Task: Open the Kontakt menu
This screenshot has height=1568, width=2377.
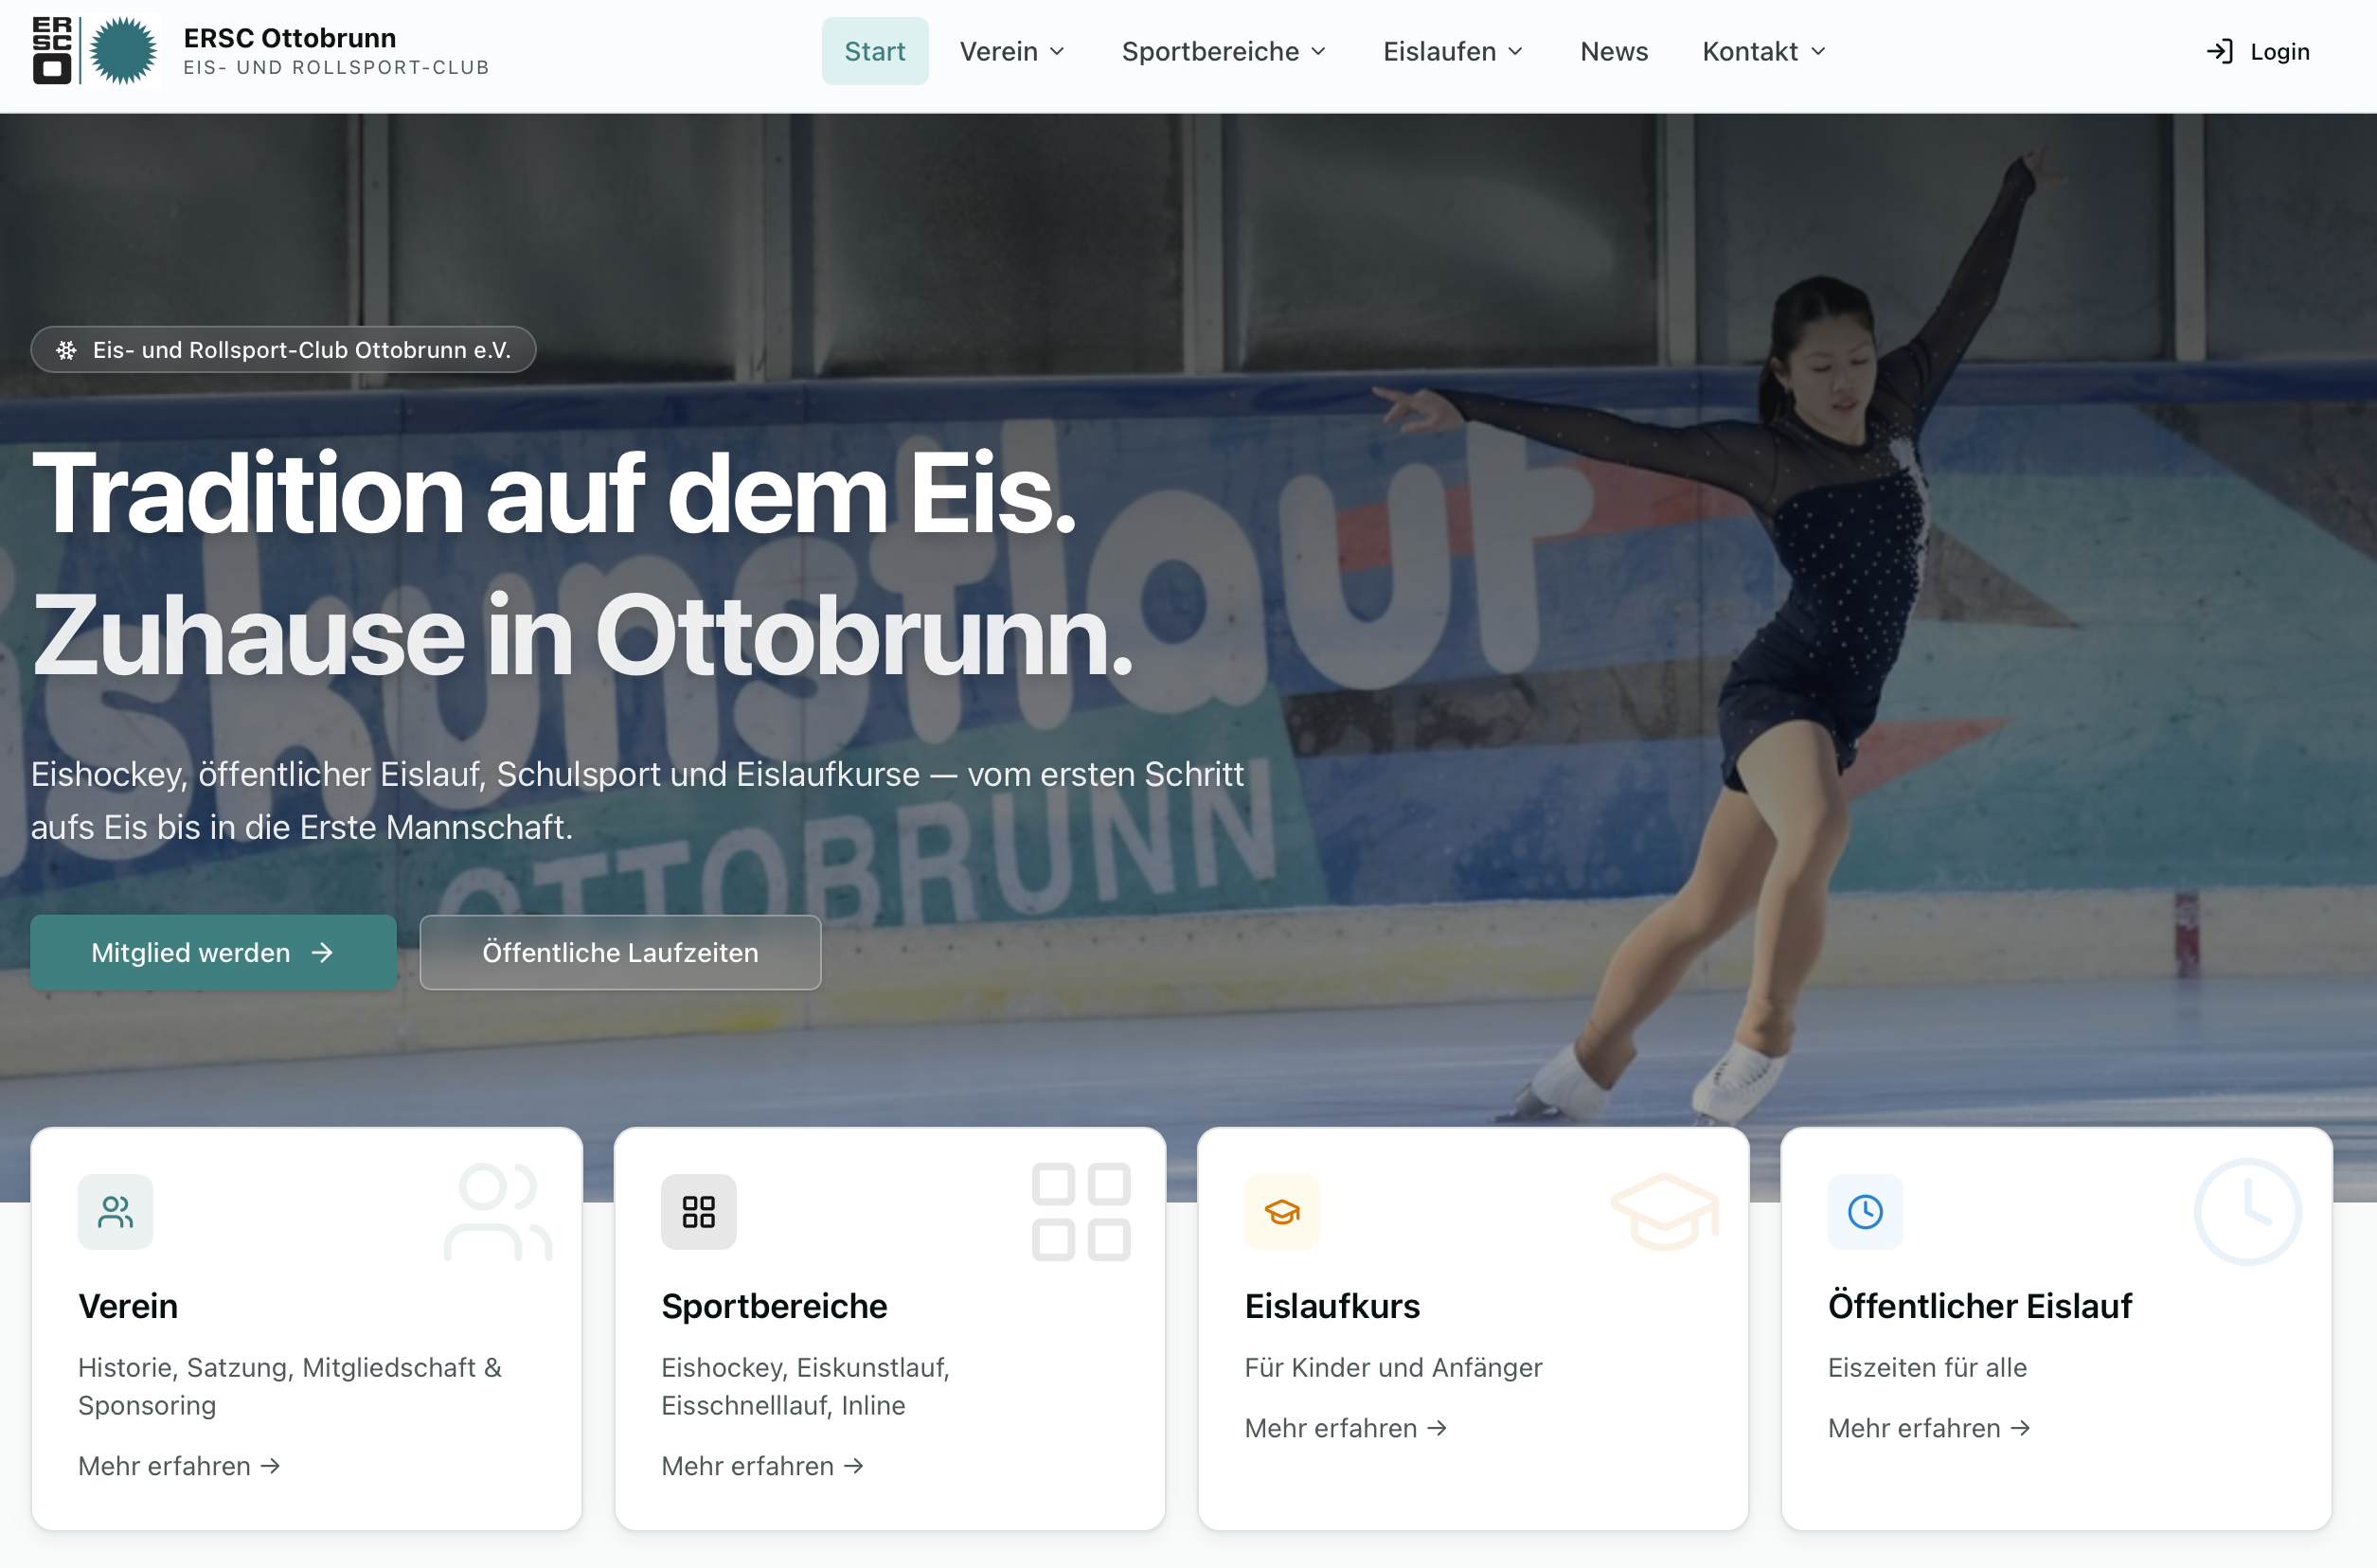Action: tap(1764, 51)
